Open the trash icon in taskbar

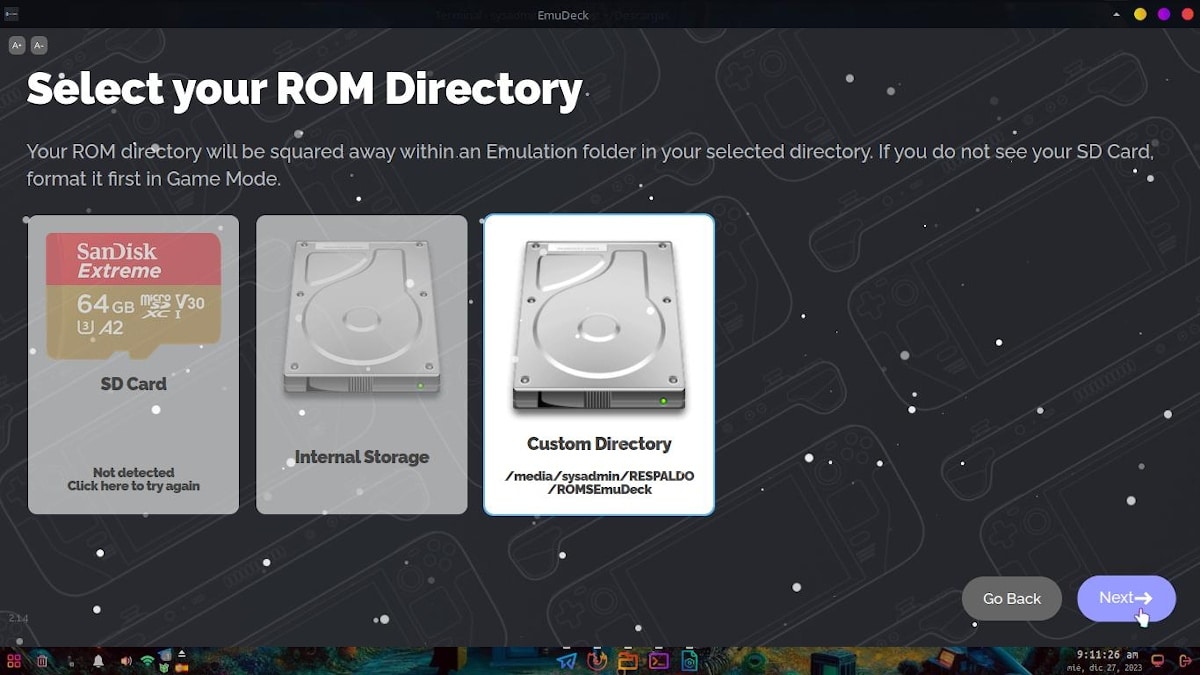pos(42,661)
